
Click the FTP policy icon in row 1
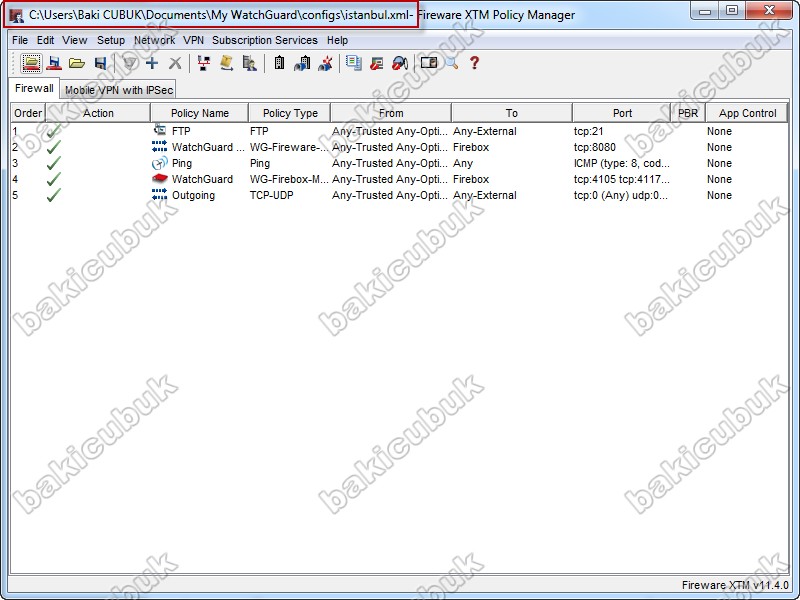(x=159, y=131)
